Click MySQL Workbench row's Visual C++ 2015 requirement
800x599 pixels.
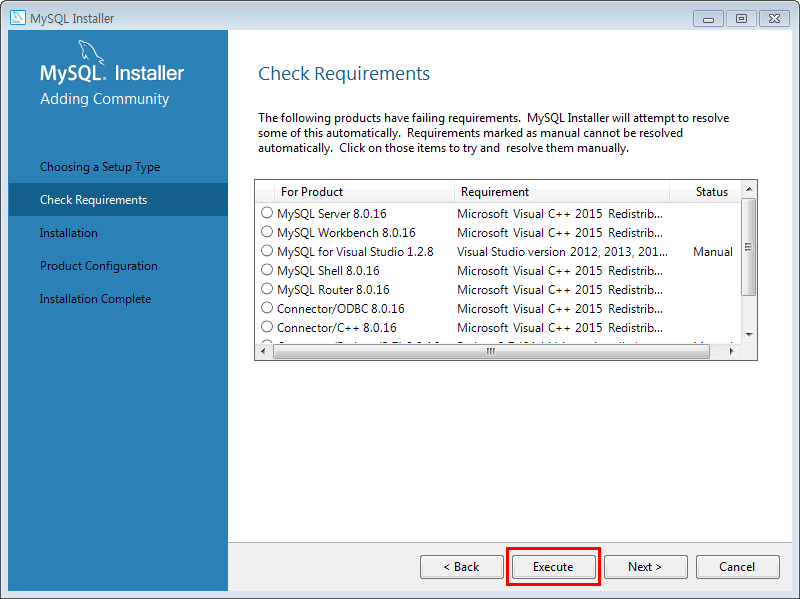[x=560, y=233]
